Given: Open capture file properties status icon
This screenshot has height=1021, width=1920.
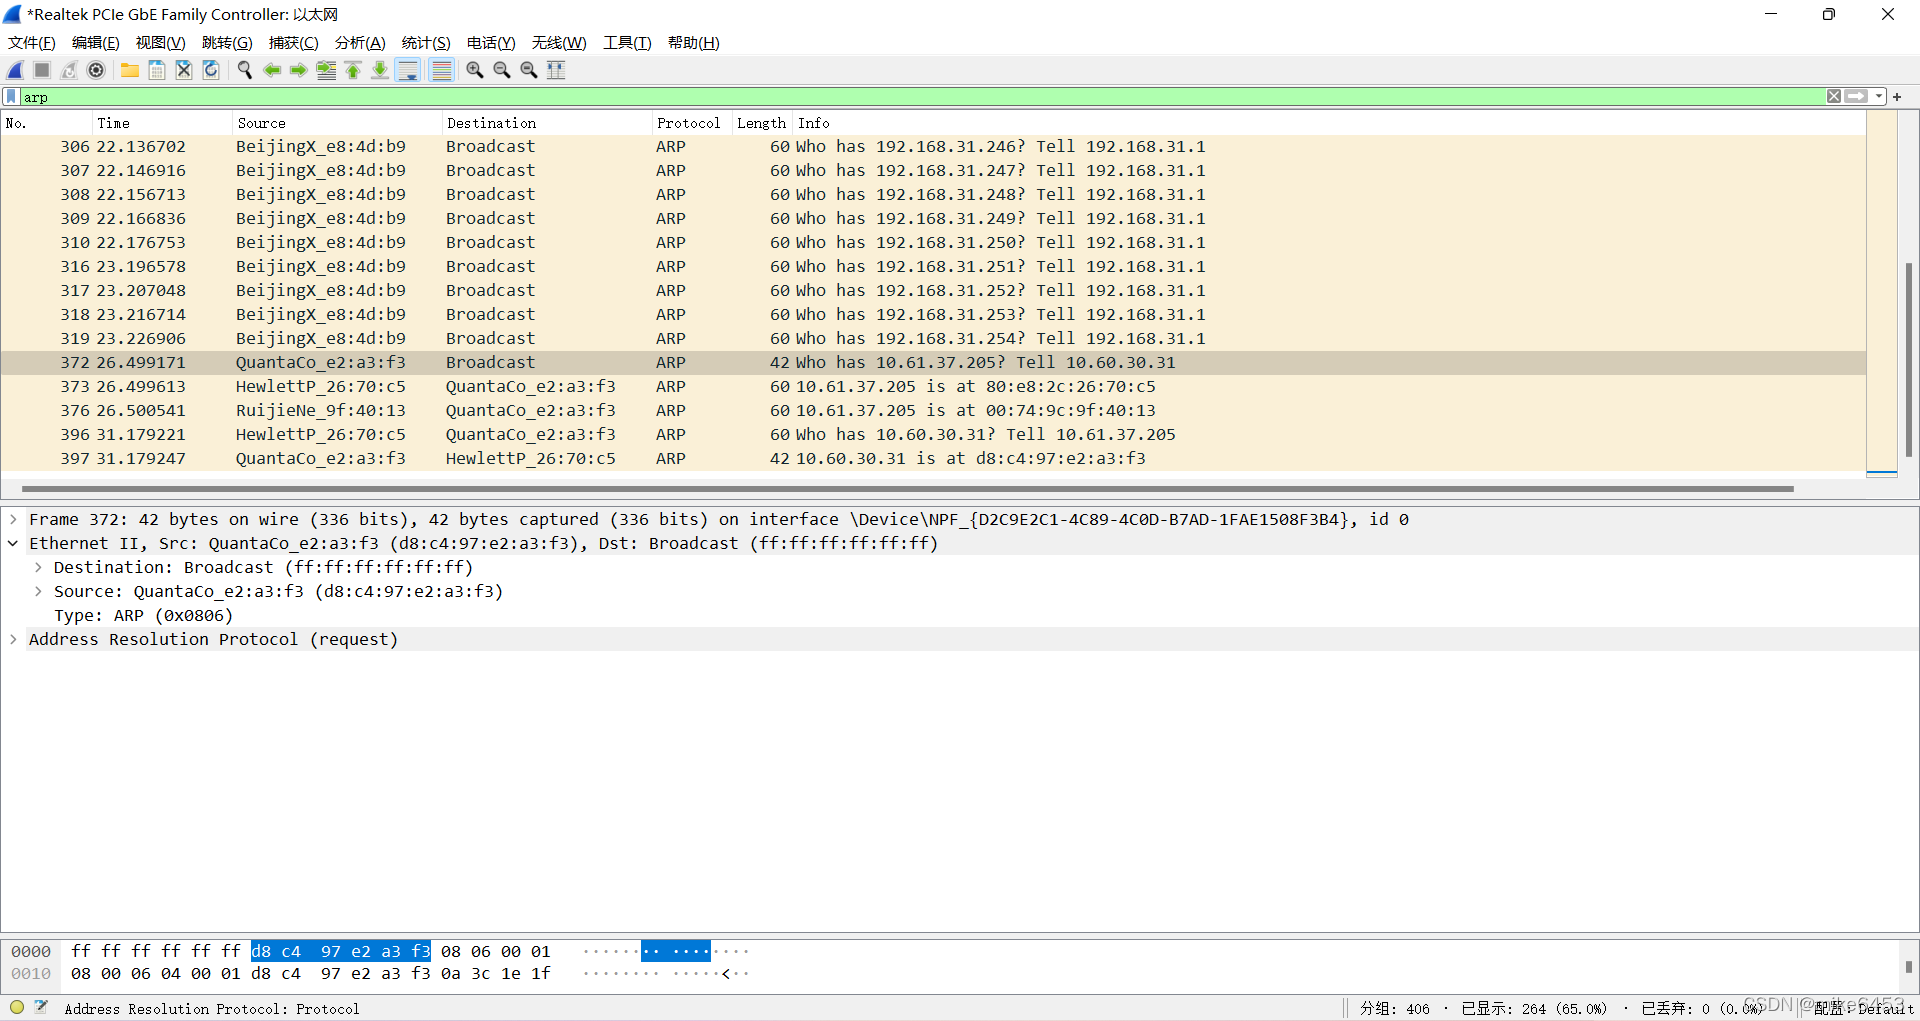Looking at the screenshot, I should 41,1008.
